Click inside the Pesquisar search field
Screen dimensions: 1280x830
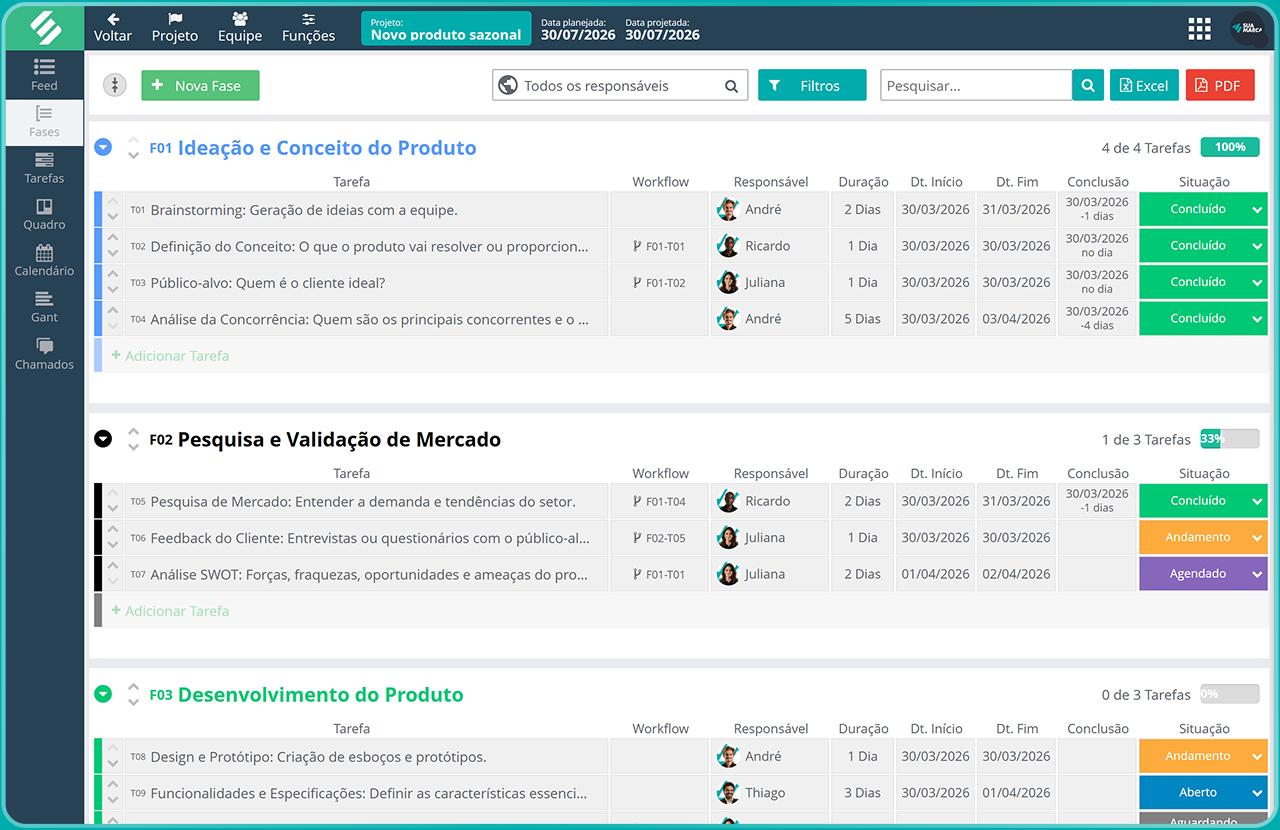point(975,85)
